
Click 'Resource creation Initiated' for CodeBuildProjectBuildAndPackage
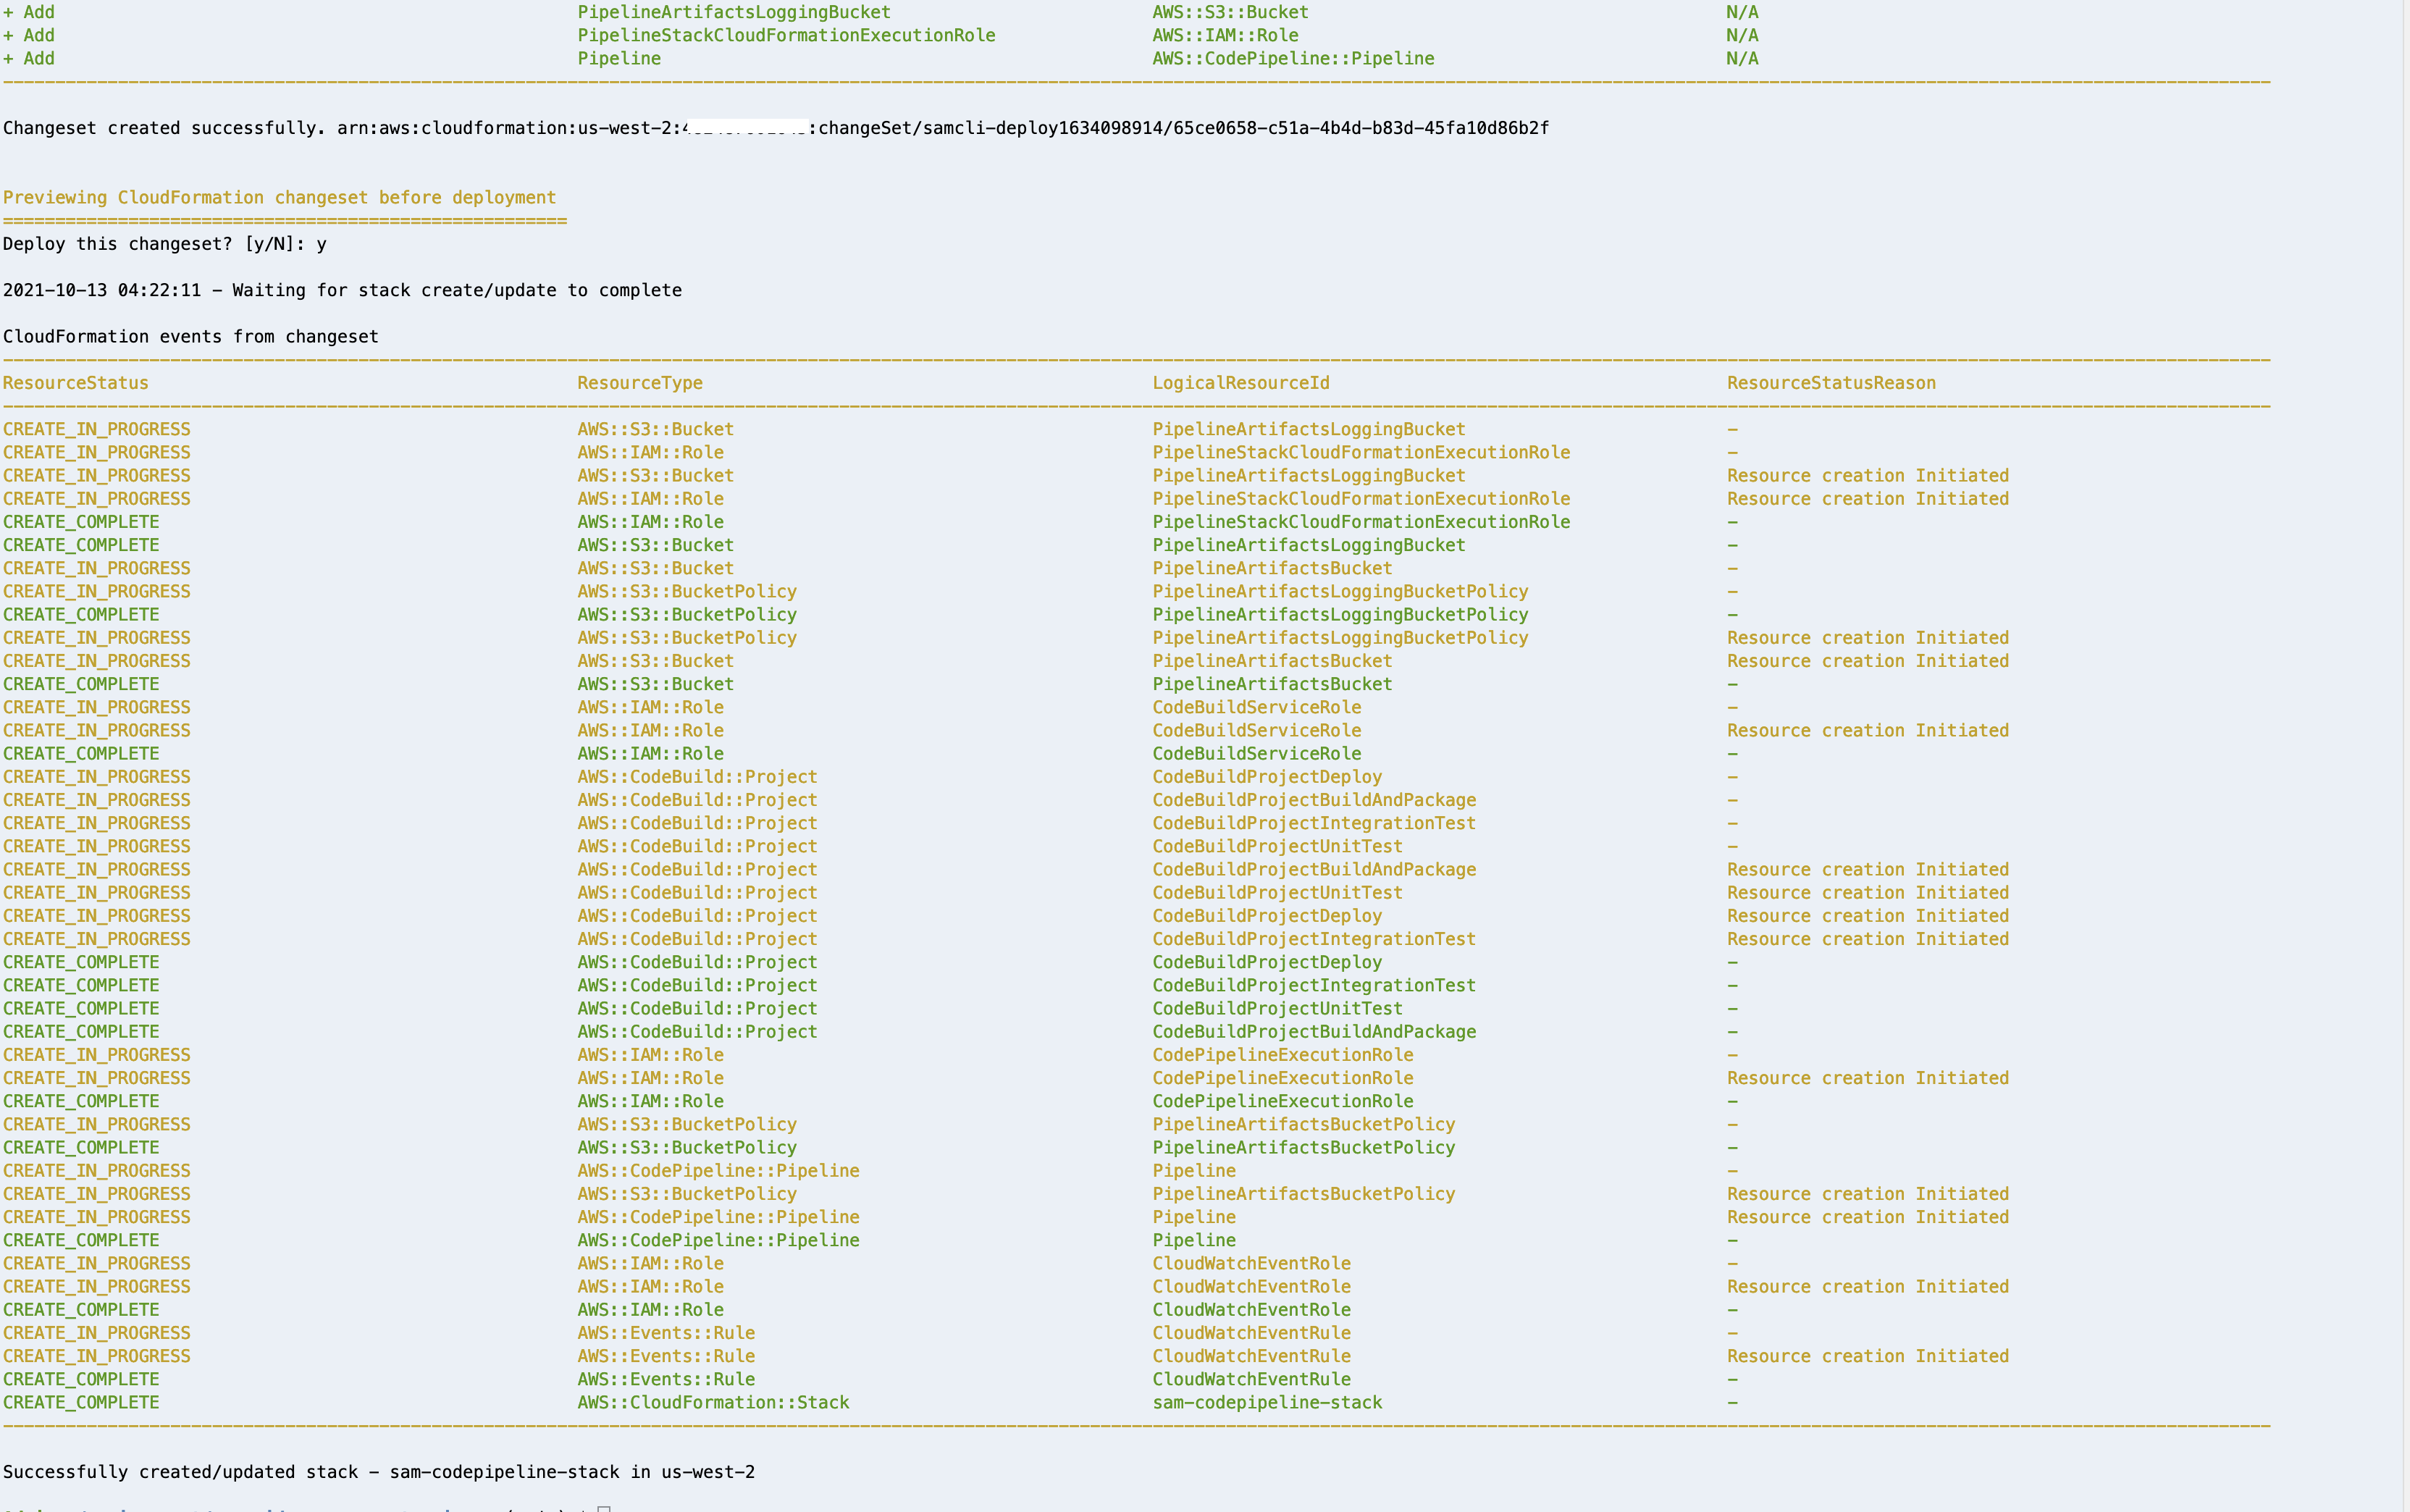[1868, 869]
